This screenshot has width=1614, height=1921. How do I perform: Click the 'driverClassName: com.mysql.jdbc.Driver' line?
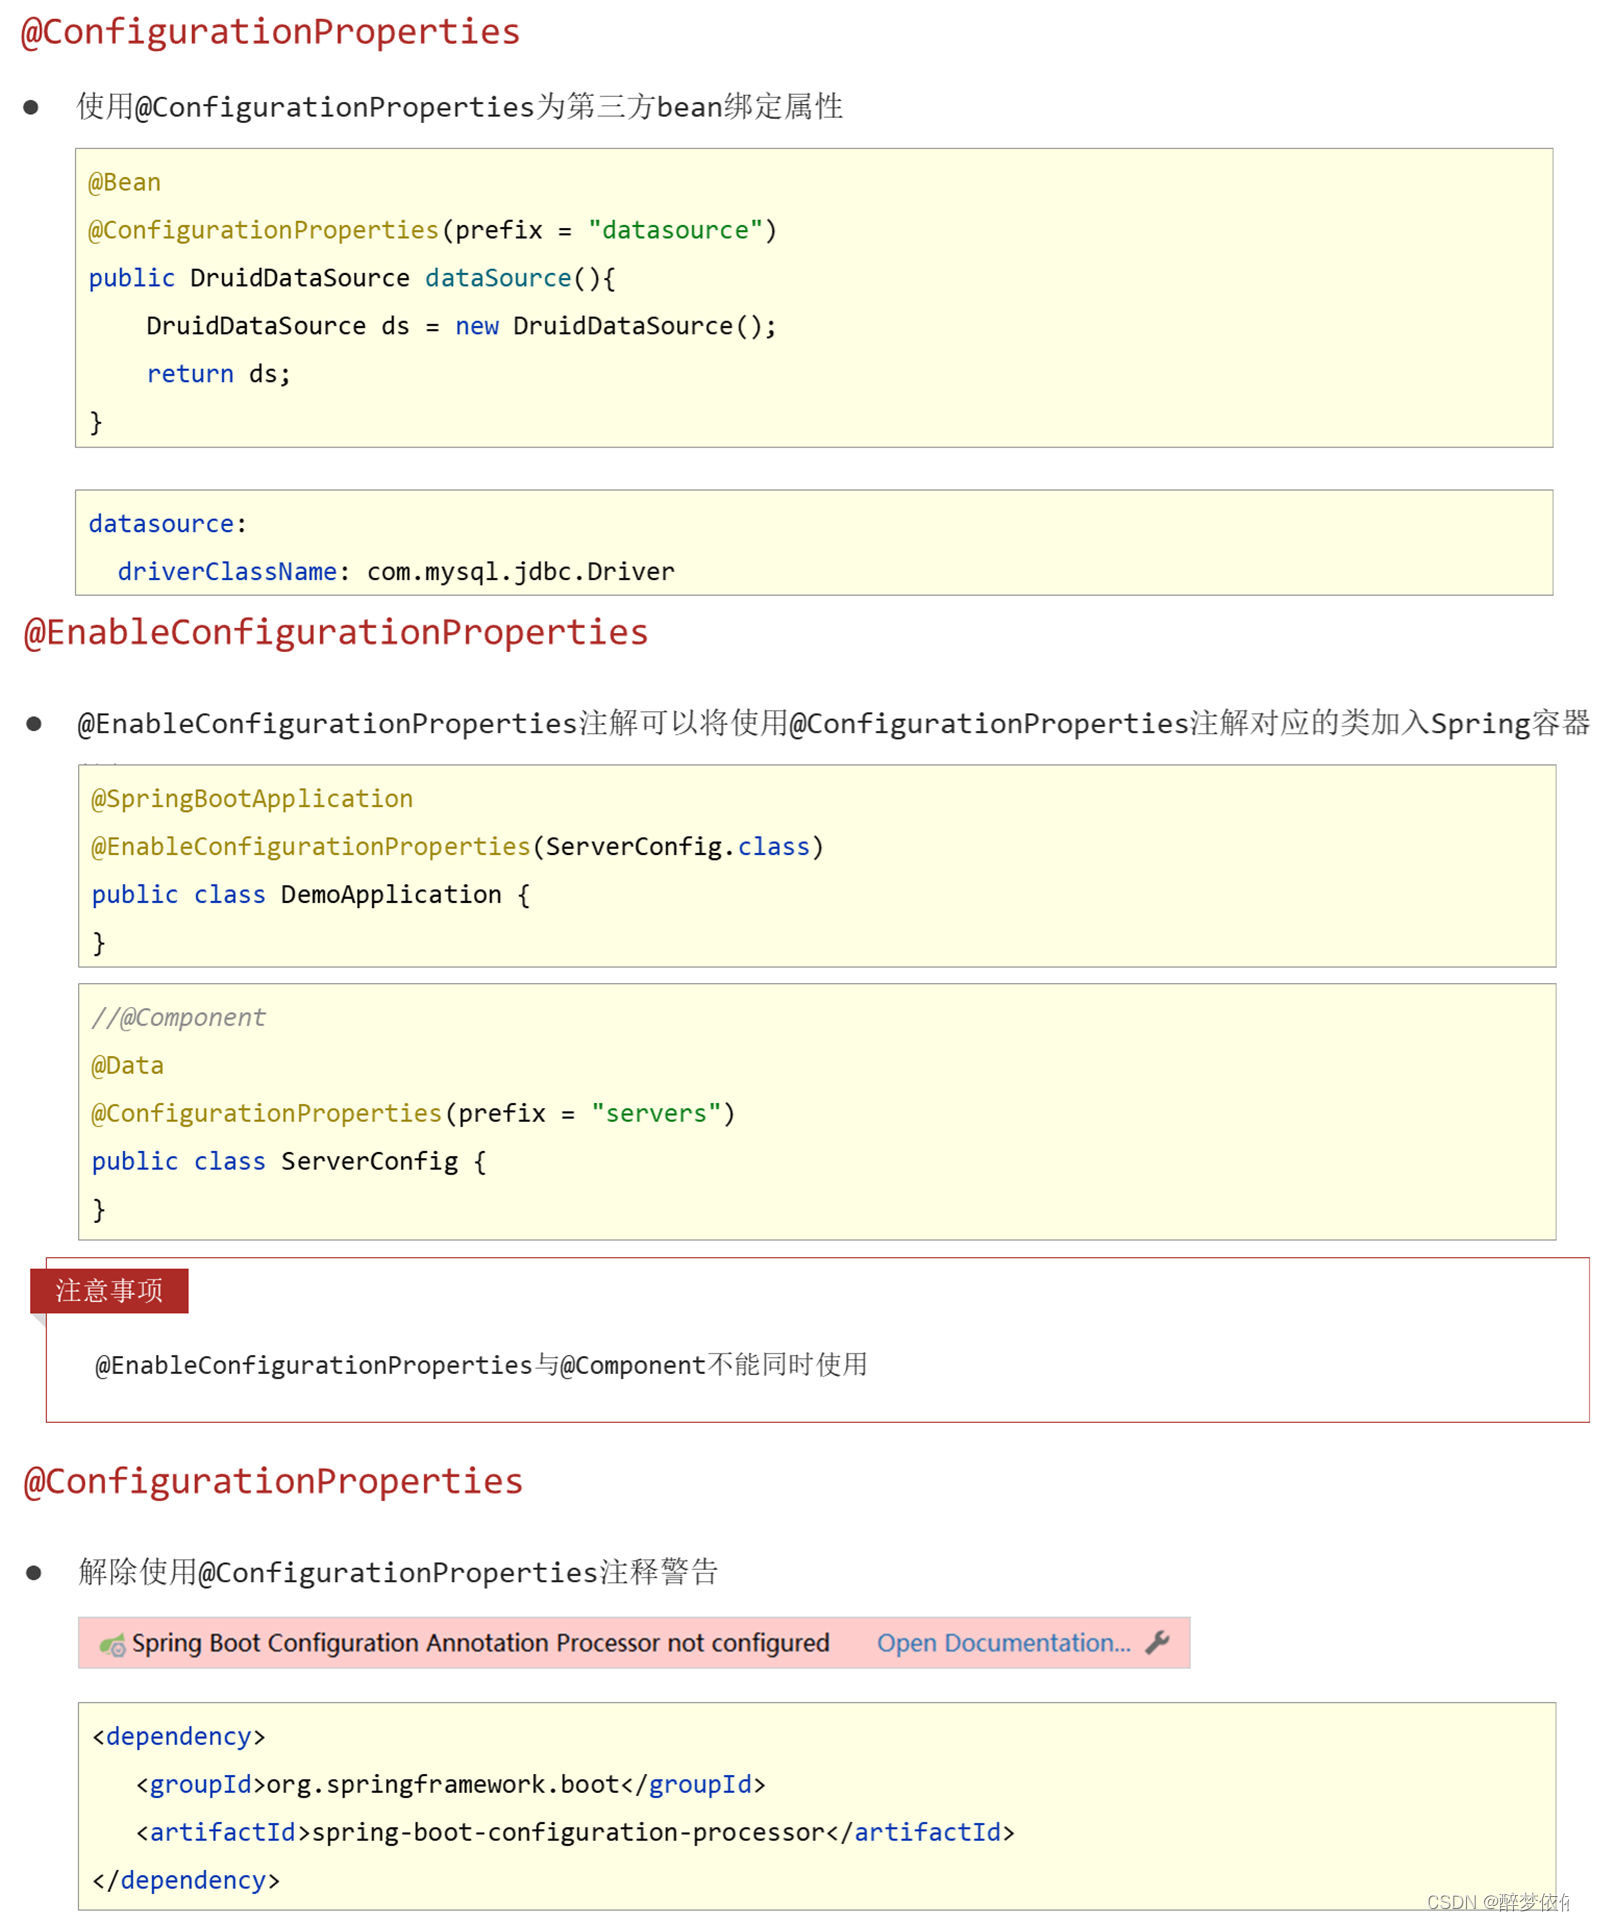(396, 571)
